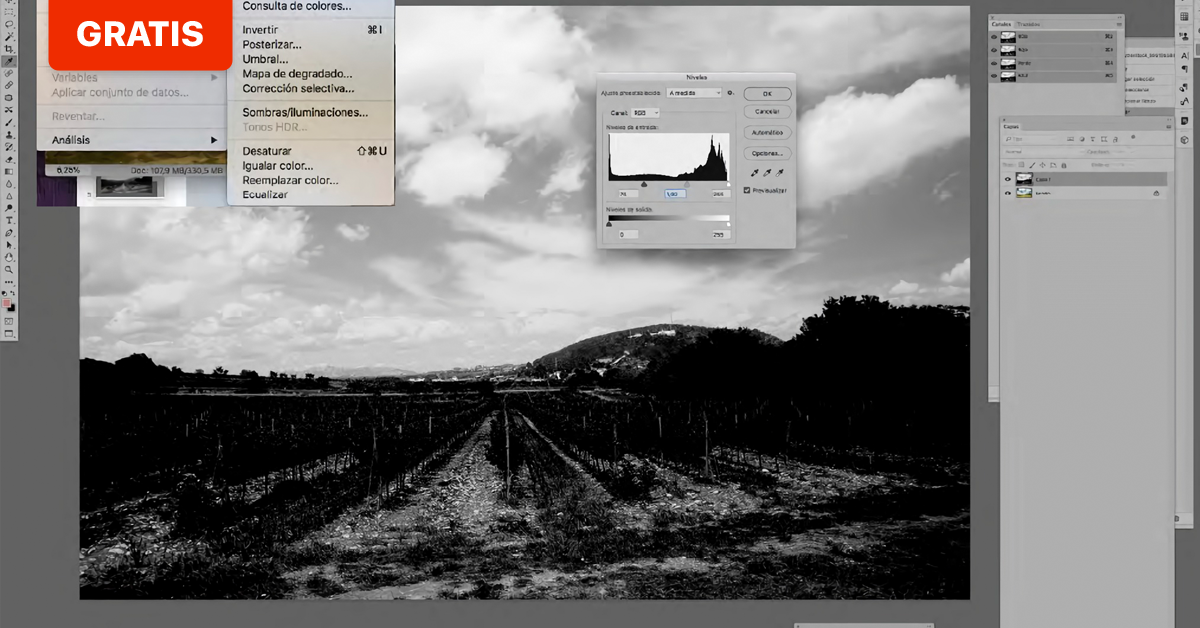The image size is (1200, 628).
Task: Select the Type tool
Action: [x=9, y=220]
